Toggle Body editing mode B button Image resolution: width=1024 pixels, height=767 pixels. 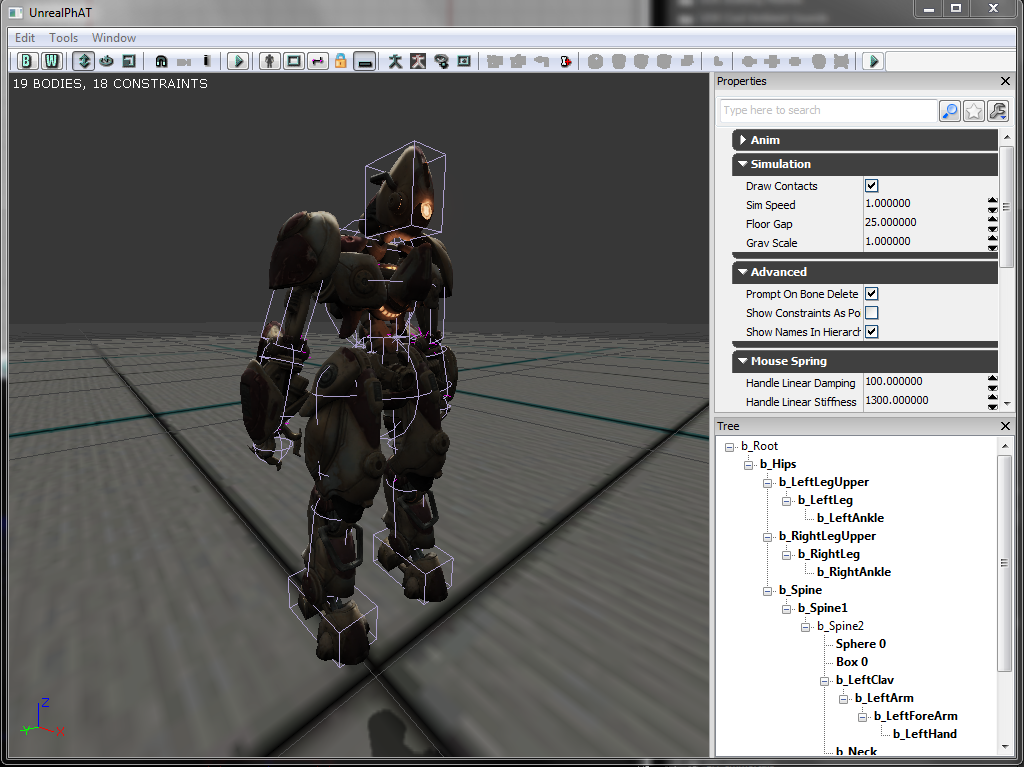coord(27,61)
